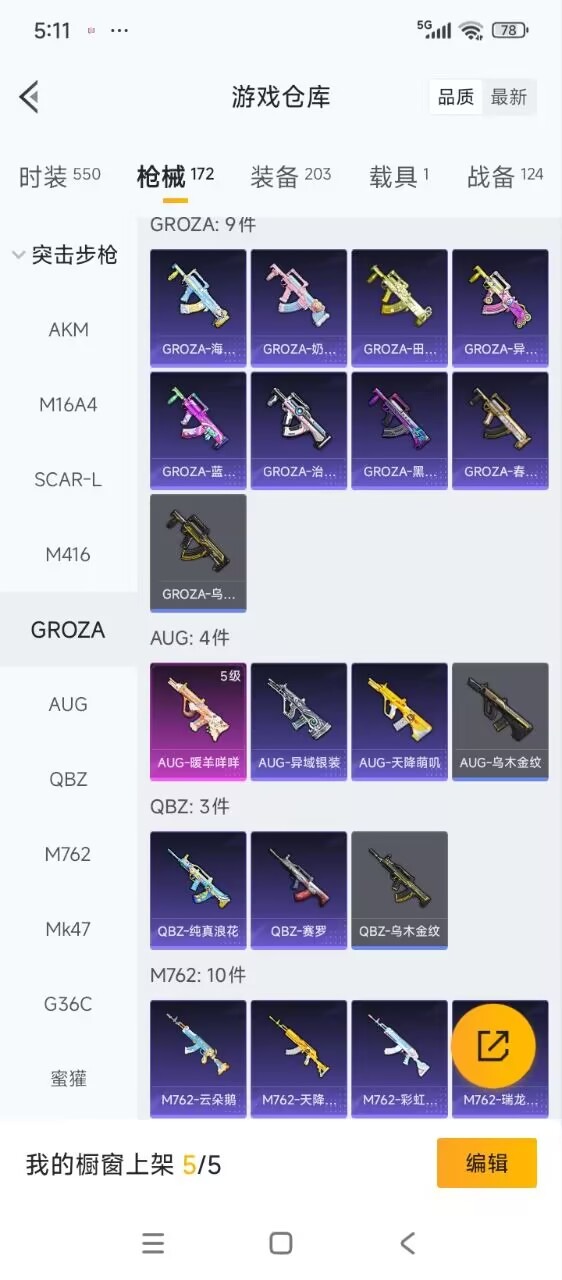Screen dimensions: 562x1280
Task: Select AKM in the weapon sidebar
Action: [68, 329]
